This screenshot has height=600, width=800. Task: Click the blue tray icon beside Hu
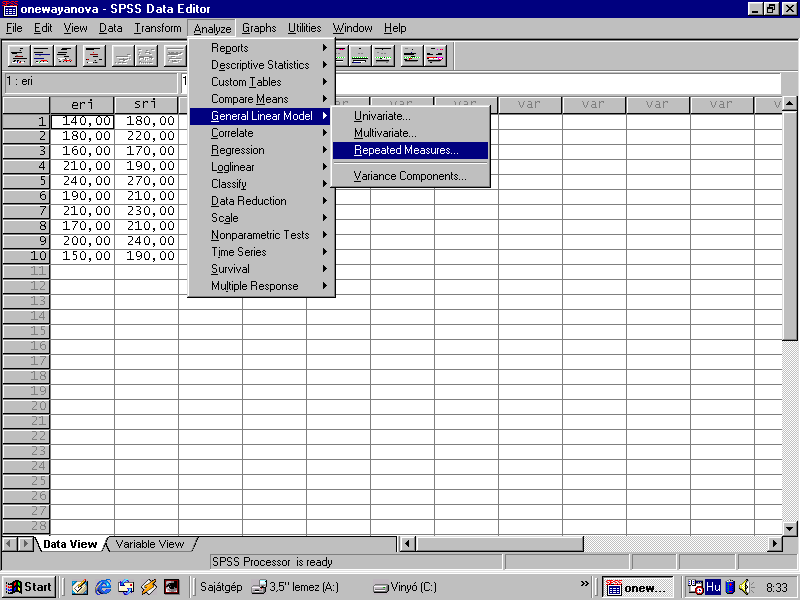click(x=730, y=587)
